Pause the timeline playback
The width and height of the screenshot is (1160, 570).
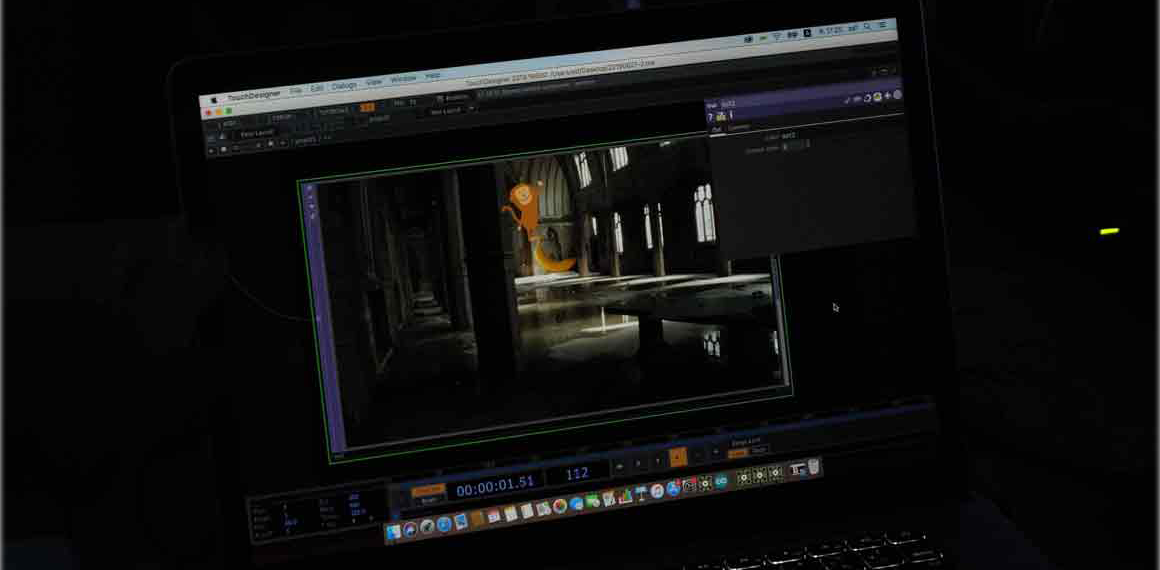[x=638, y=463]
